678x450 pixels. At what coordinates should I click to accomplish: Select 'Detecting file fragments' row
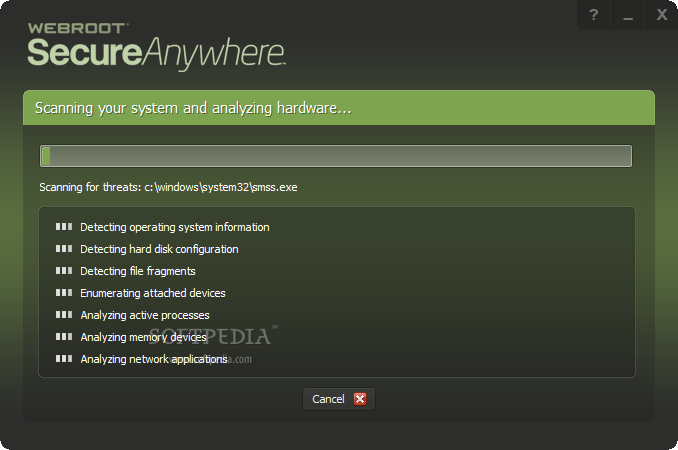click(x=125, y=271)
